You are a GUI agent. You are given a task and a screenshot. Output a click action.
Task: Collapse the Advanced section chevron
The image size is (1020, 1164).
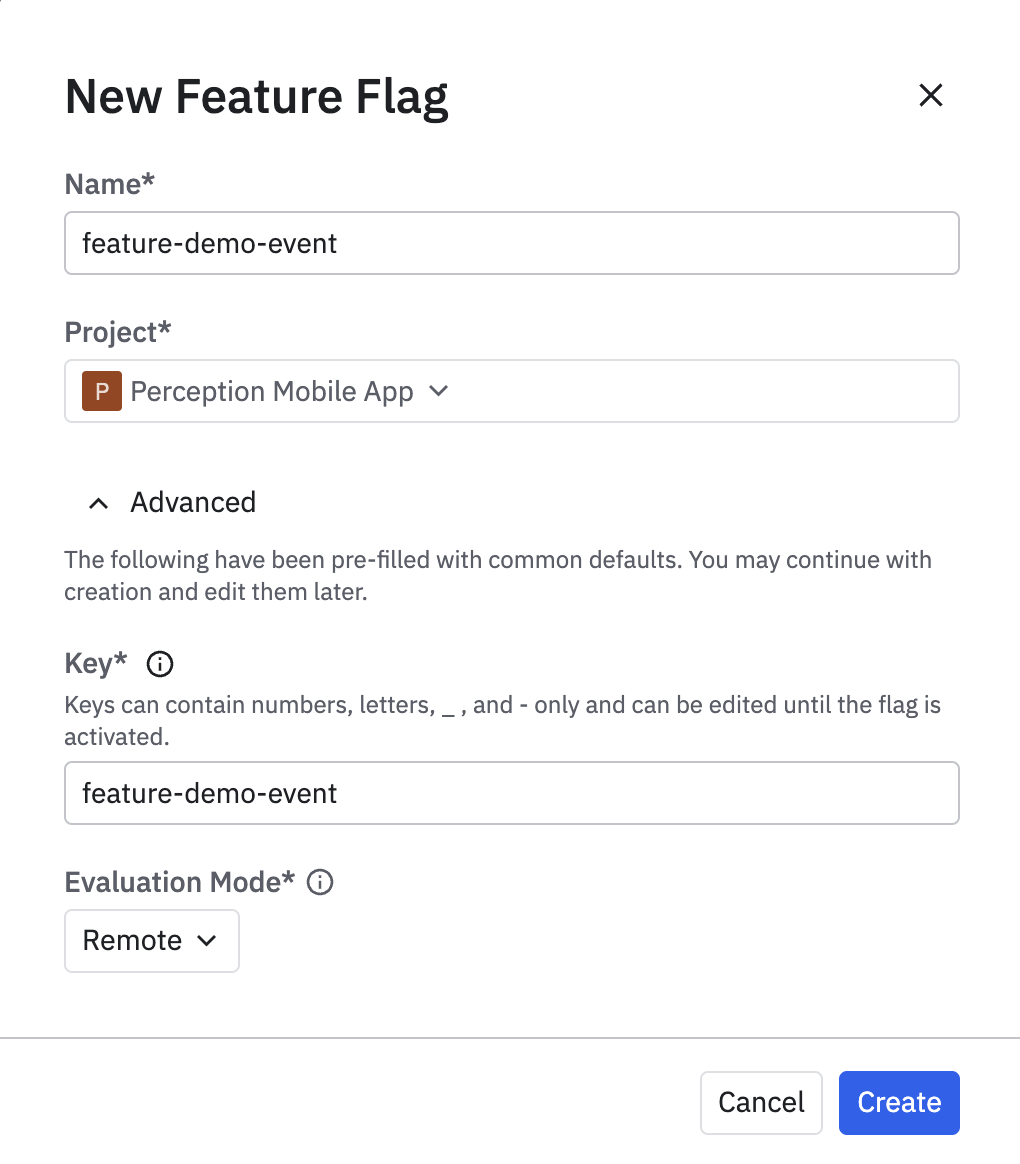tap(97, 503)
